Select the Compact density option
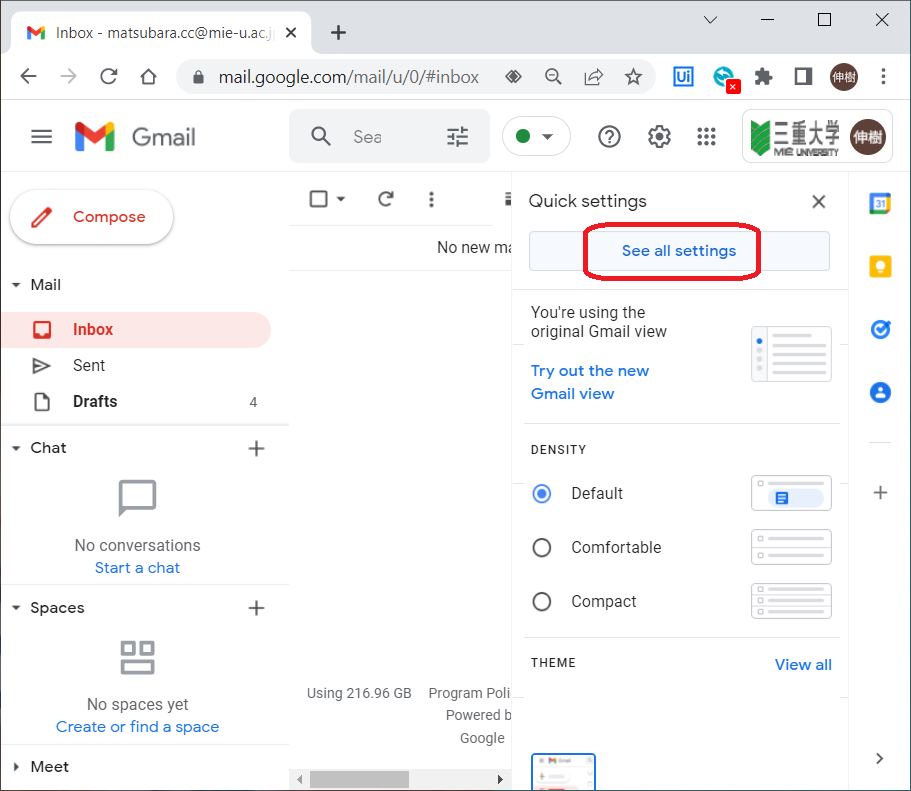Image resolution: width=911 pixels, height=791 pixels. [541, 602]
